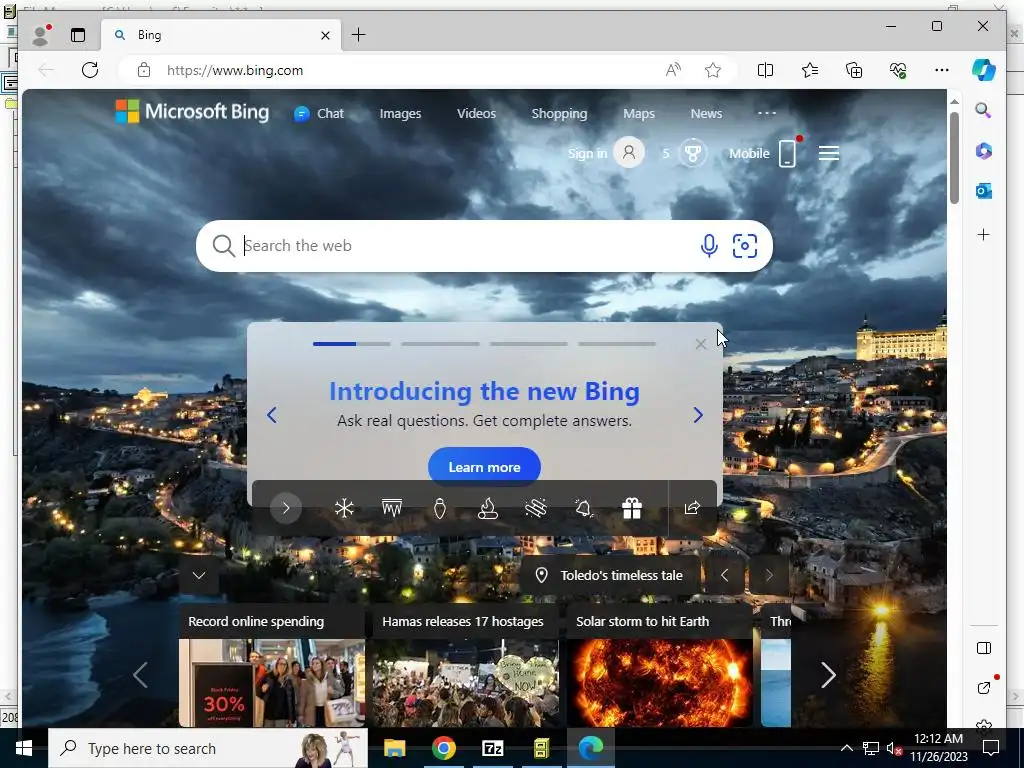Open Toledo's timeless tale info
This screenshot has height=768, width=1024.
(610, 575)
